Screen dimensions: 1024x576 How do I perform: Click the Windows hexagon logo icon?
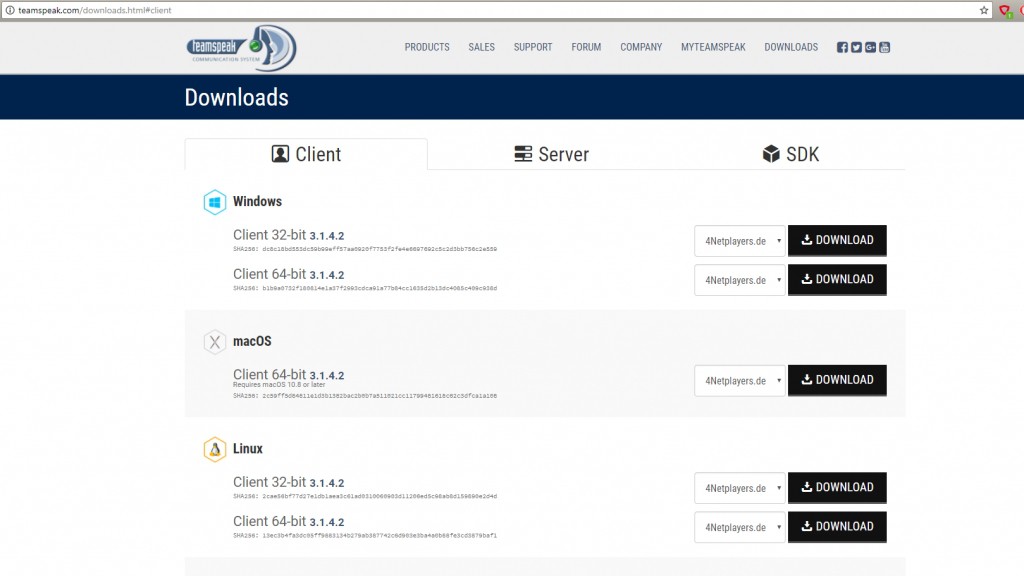(x=214, y=202)
